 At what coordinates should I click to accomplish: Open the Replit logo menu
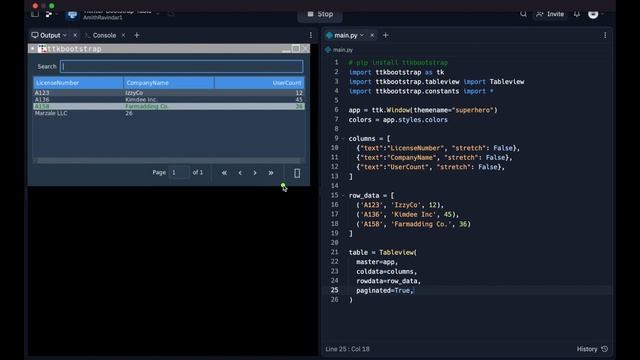(x=49, y=14)
